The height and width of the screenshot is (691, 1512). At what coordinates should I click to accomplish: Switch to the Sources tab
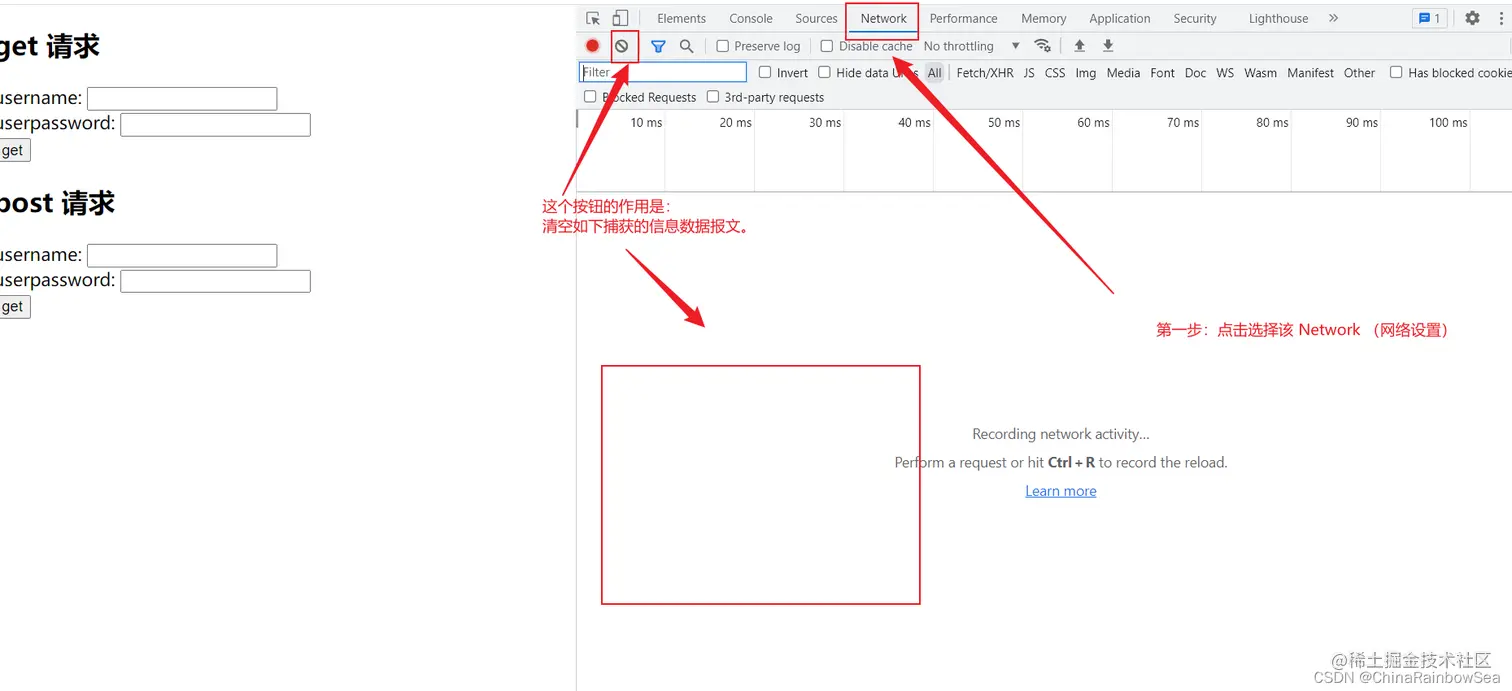tap(816, 18)
